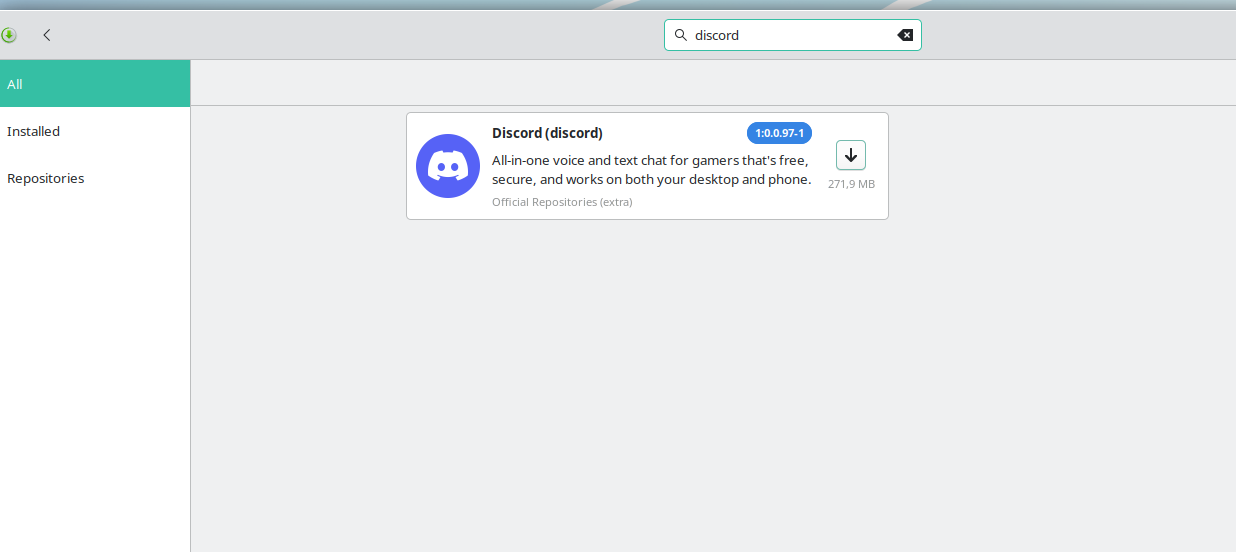The width and height of the screenshot is (1236, 552).
Task: Click the green download icon in header
Action: pyautogui.click(x=9, y=35)
